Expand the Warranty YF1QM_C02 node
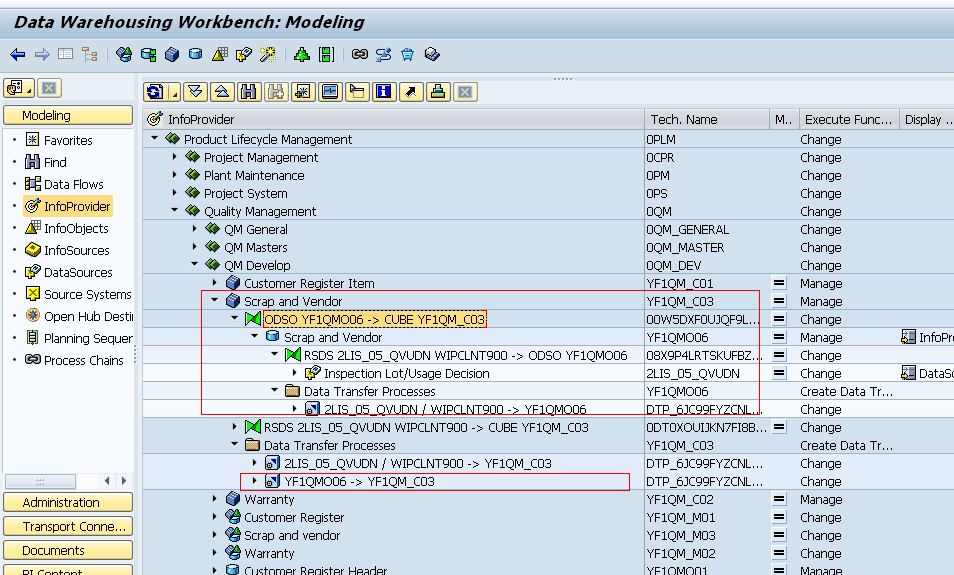The height and width of the screenshot is (575, 954). tap(215, 499)
